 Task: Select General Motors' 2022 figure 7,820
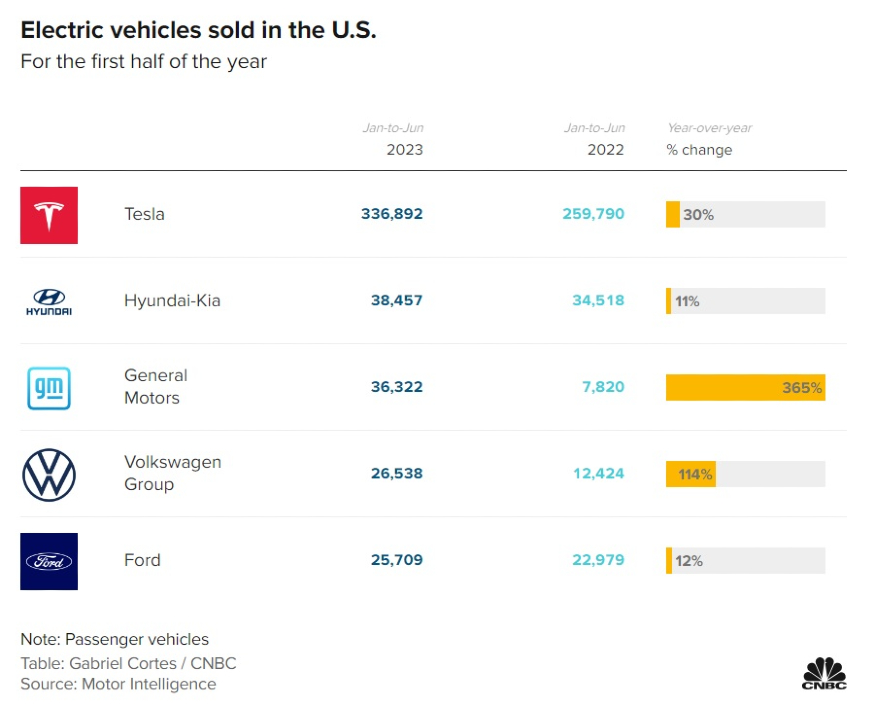pos(602,387)
